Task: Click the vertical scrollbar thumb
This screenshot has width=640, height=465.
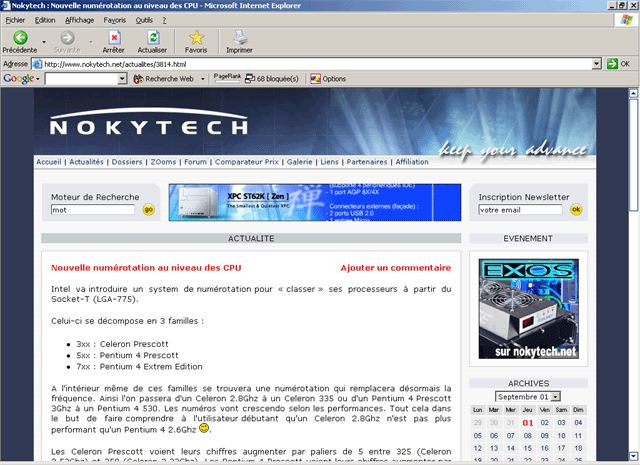Action: point(633,155)
